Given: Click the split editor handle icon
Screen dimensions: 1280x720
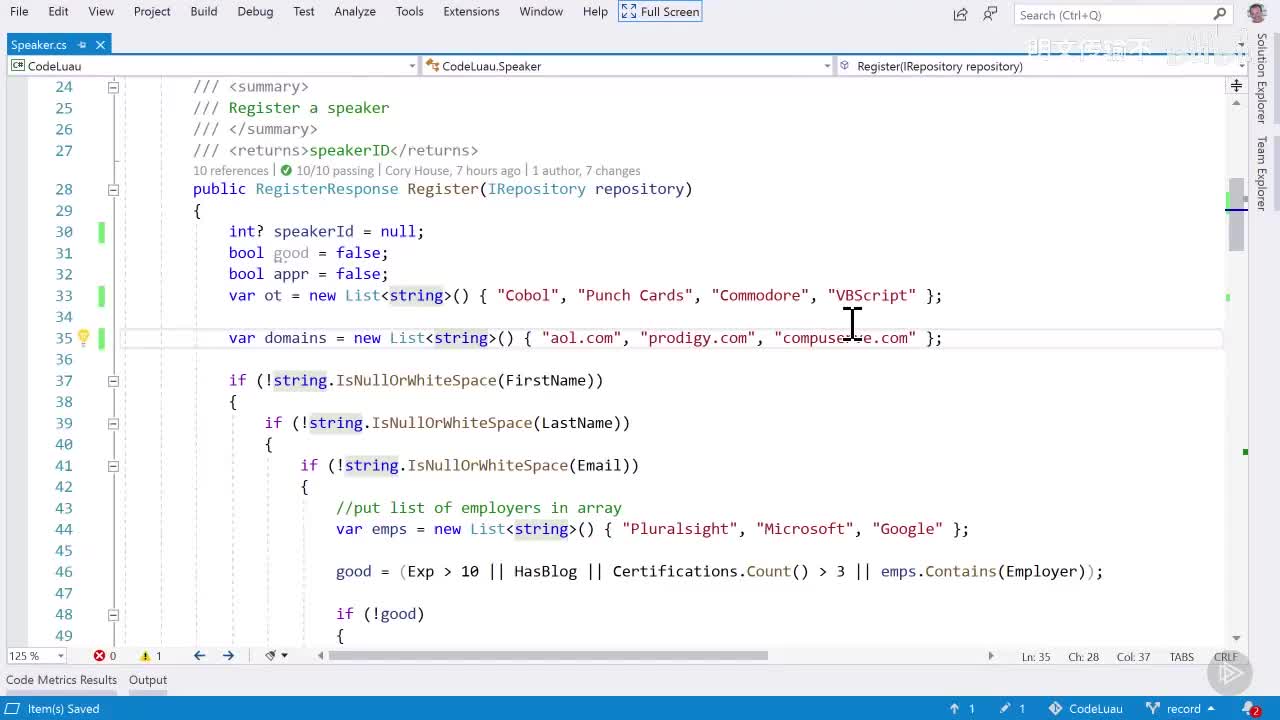Looking at the screenshot, I should (1236, 86).
